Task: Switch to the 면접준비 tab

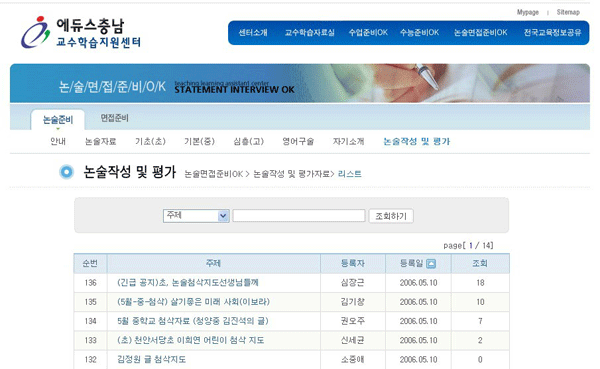Action: pyautogui.click(x=114, y=118)
